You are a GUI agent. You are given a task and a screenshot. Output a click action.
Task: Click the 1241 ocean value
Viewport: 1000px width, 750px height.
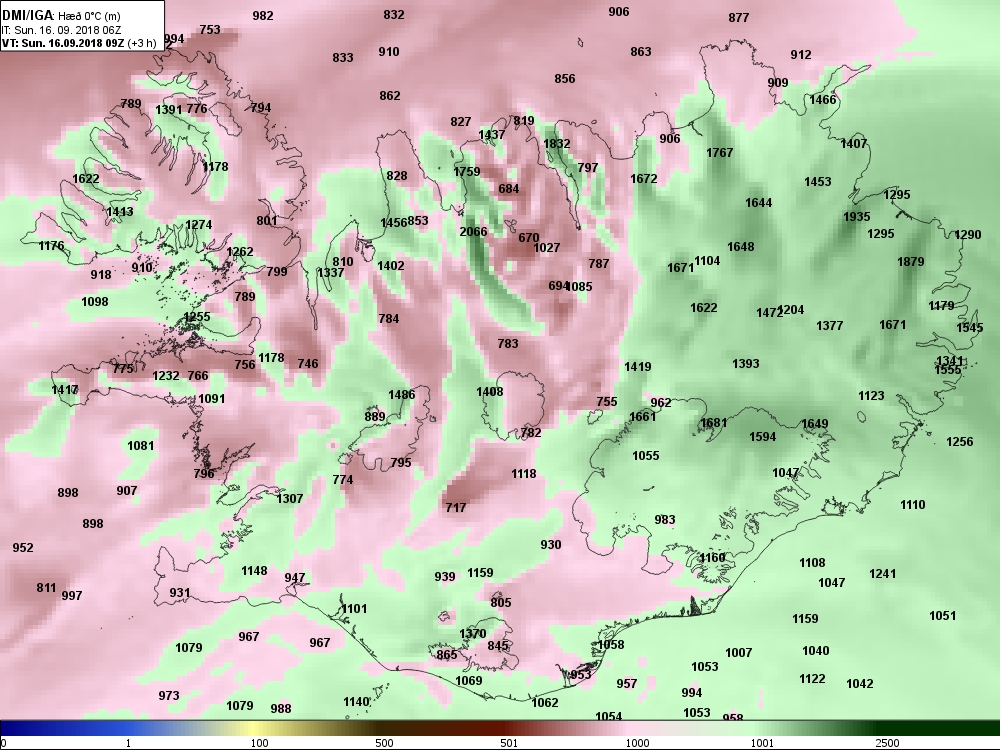(883, 574)
